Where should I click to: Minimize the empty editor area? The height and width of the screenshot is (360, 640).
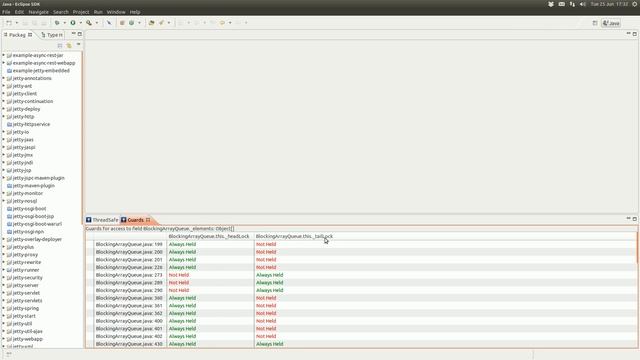629,34
